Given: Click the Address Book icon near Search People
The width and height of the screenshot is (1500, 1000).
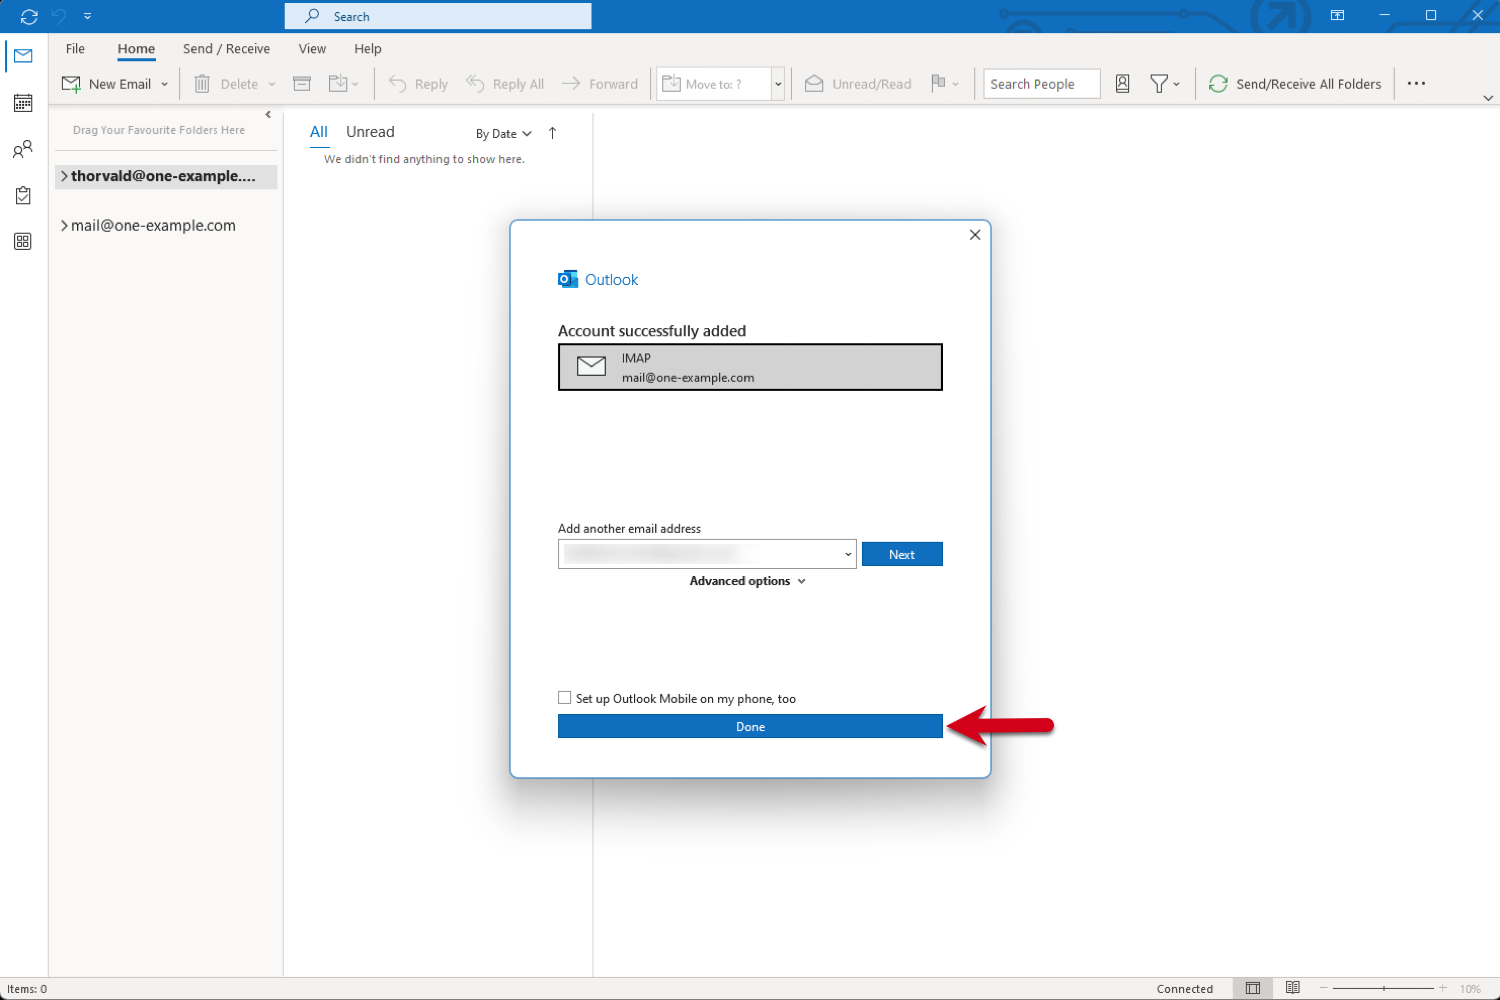Looking at the screenshot, I should click(x=1122, y=83).
